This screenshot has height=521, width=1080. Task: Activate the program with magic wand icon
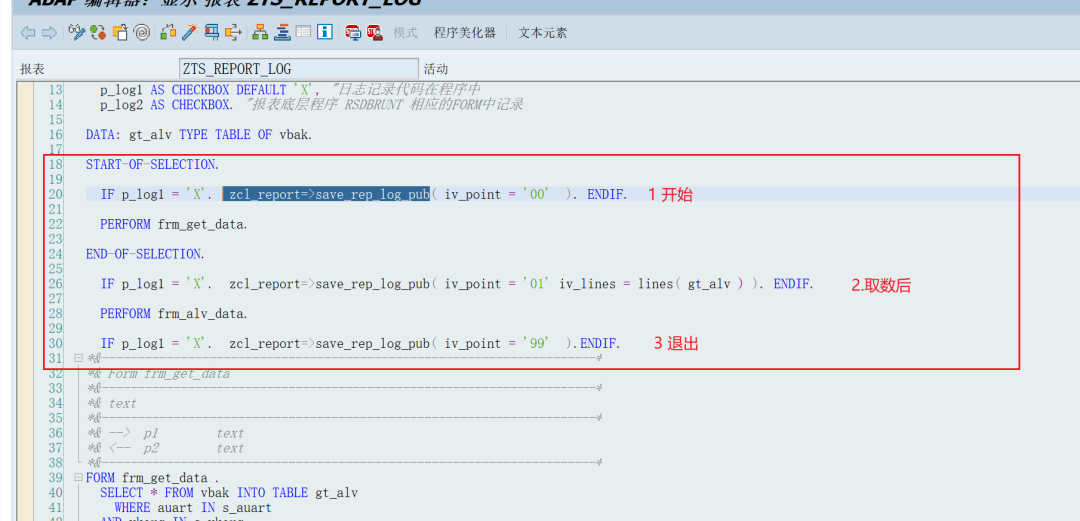[x=189, y=32]
